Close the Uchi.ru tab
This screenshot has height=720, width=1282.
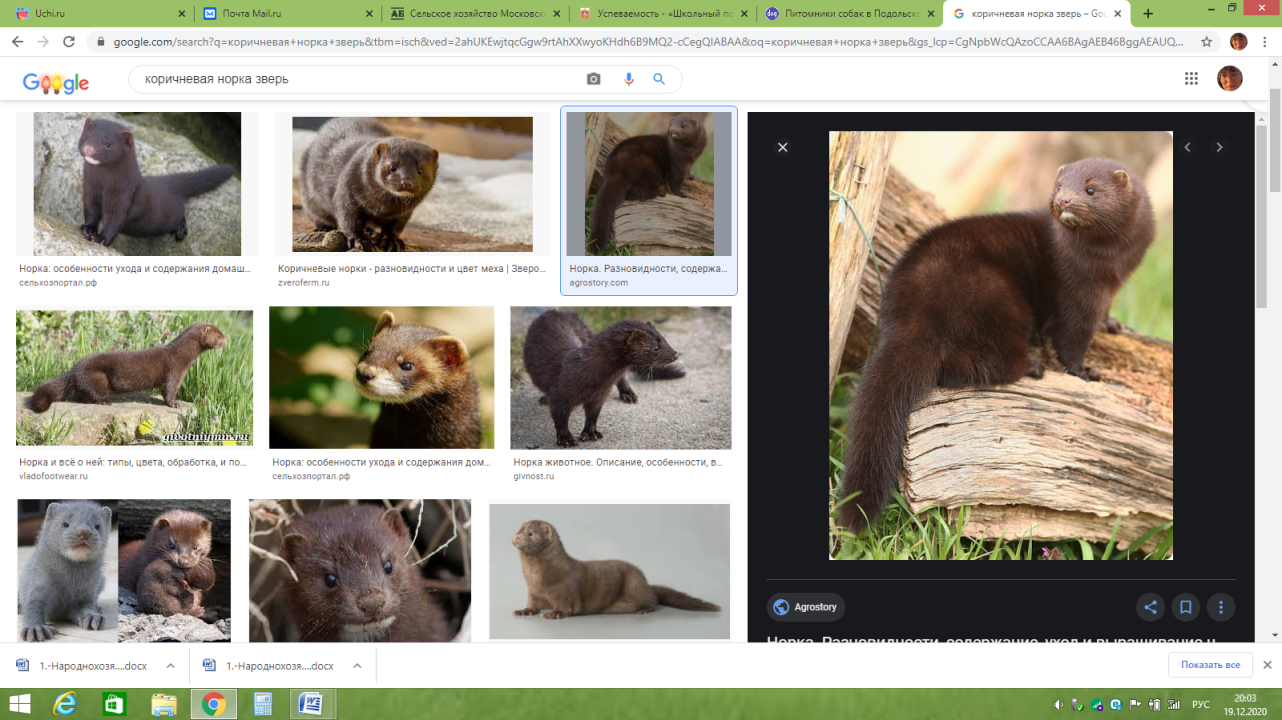click(x=181, y=14)
